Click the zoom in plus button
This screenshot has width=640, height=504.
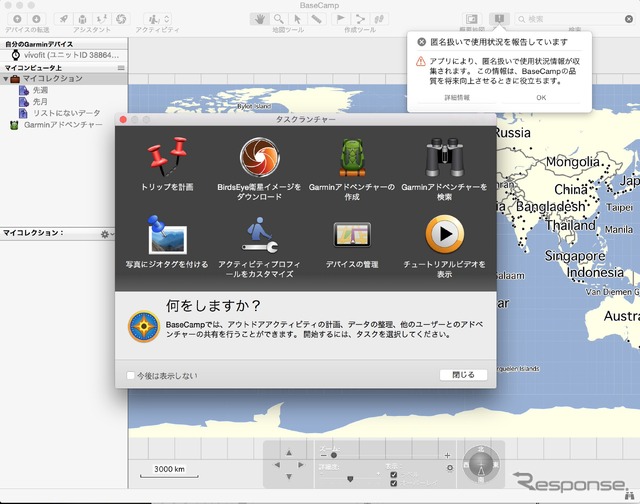pos(447,455)
